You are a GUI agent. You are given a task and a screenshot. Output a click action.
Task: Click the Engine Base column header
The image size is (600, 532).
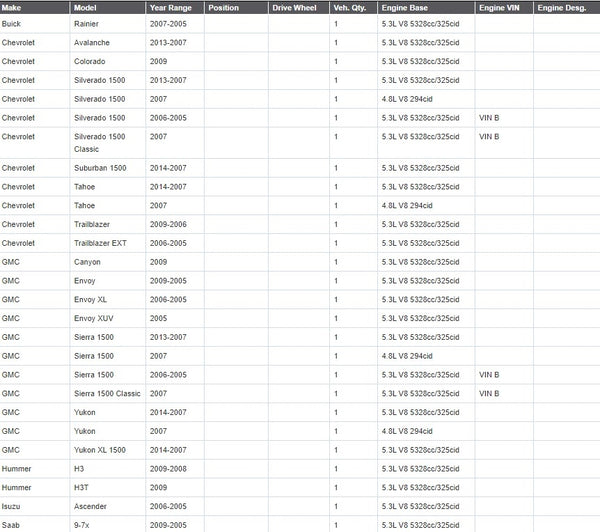pyautogui.click(x=405, y=7)
